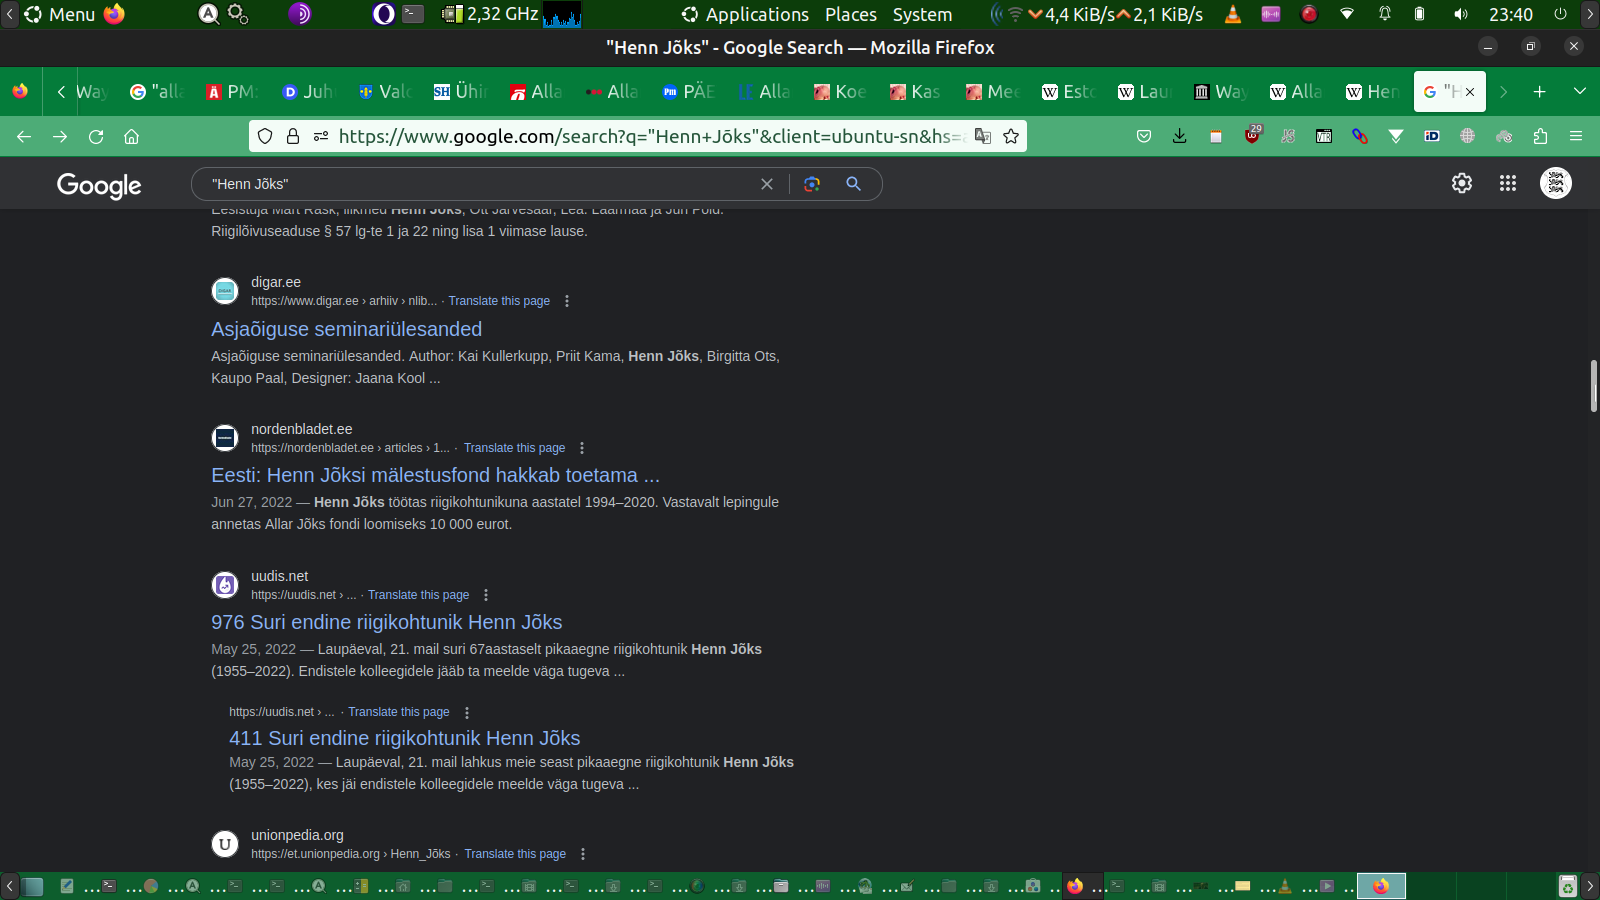
Task: Open Firefox View pinned button
Action: (x=20, y=92)
